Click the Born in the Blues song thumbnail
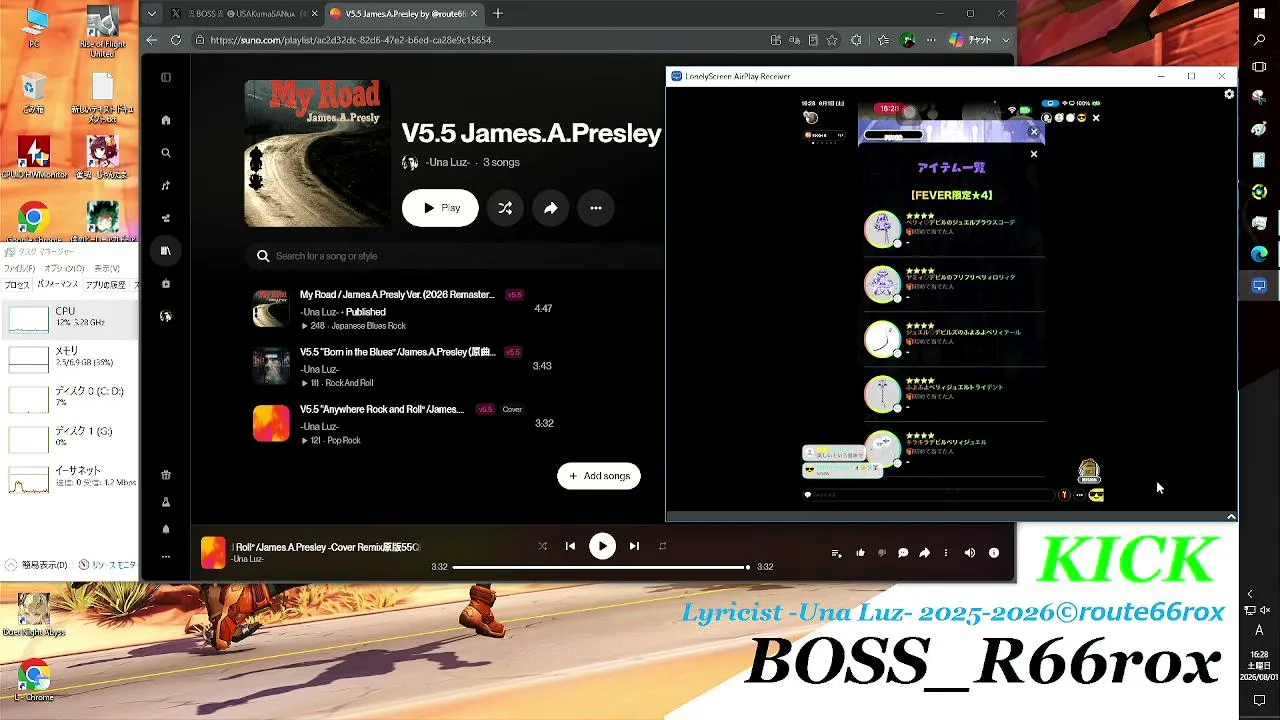The width and height of the screenshot is (1280, 720). [x=271, y=366]
